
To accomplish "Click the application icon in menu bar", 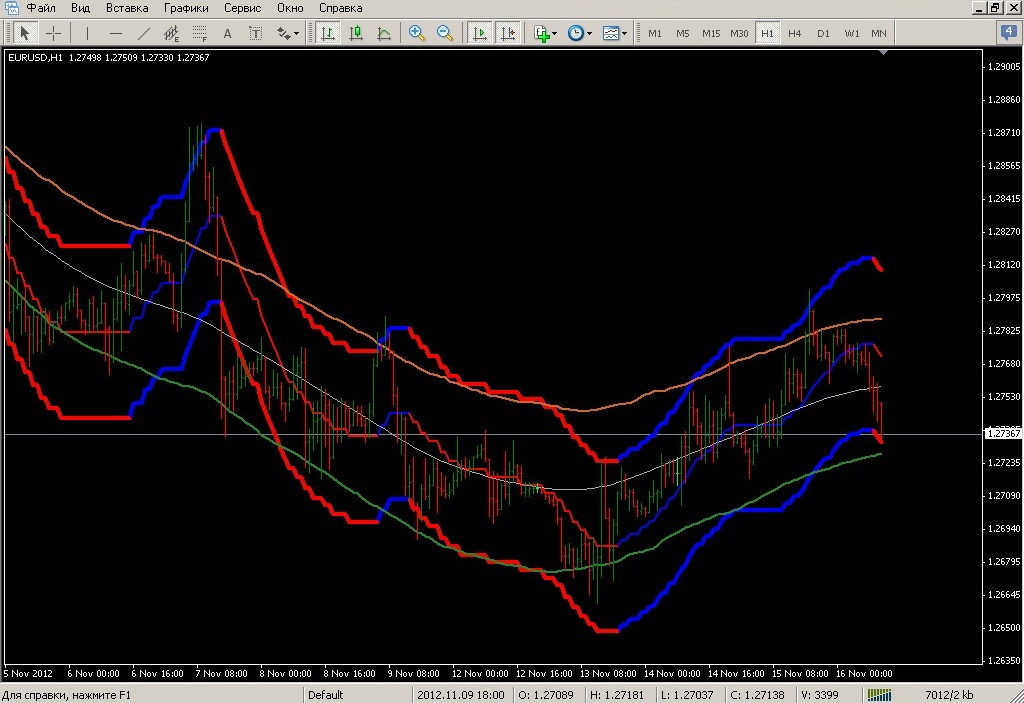I will click(x=11, y=8).
